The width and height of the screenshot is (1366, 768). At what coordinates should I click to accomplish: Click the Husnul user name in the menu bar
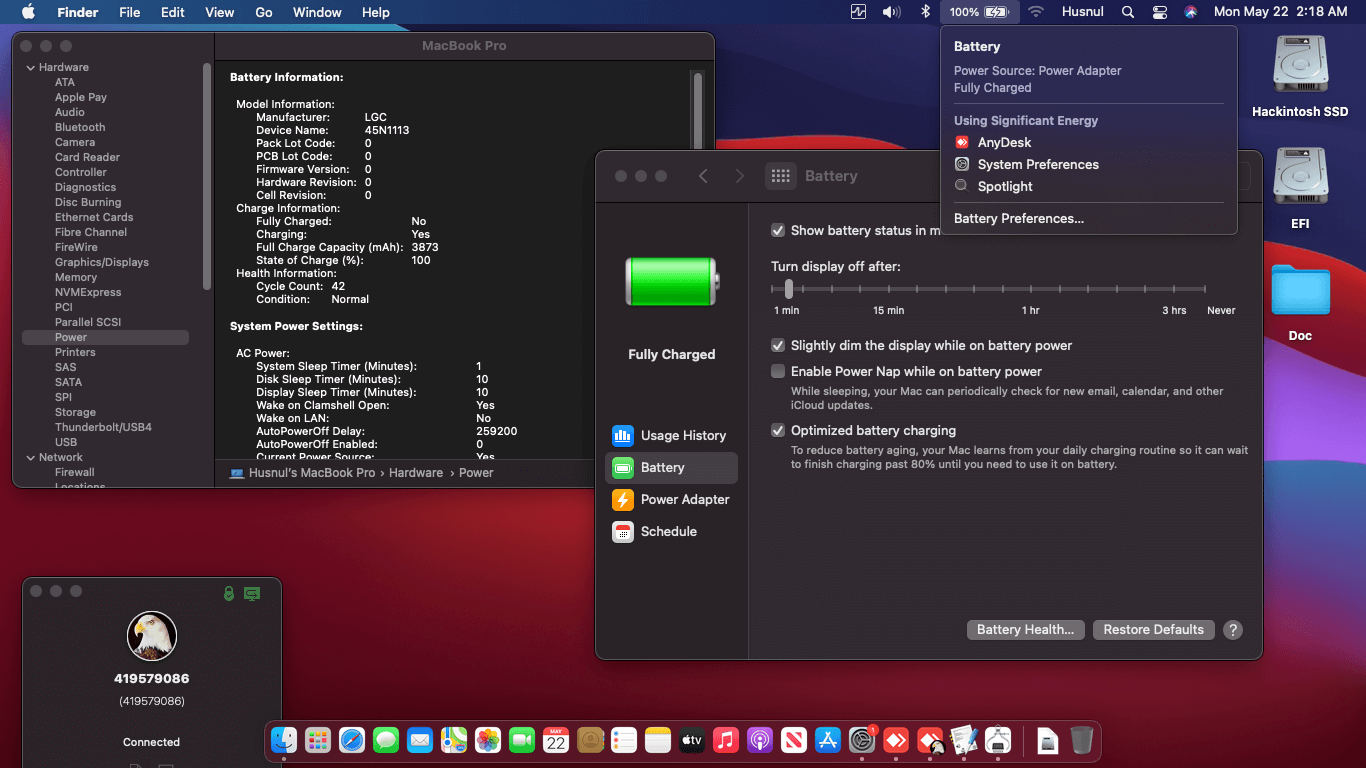click(1082, 12)
